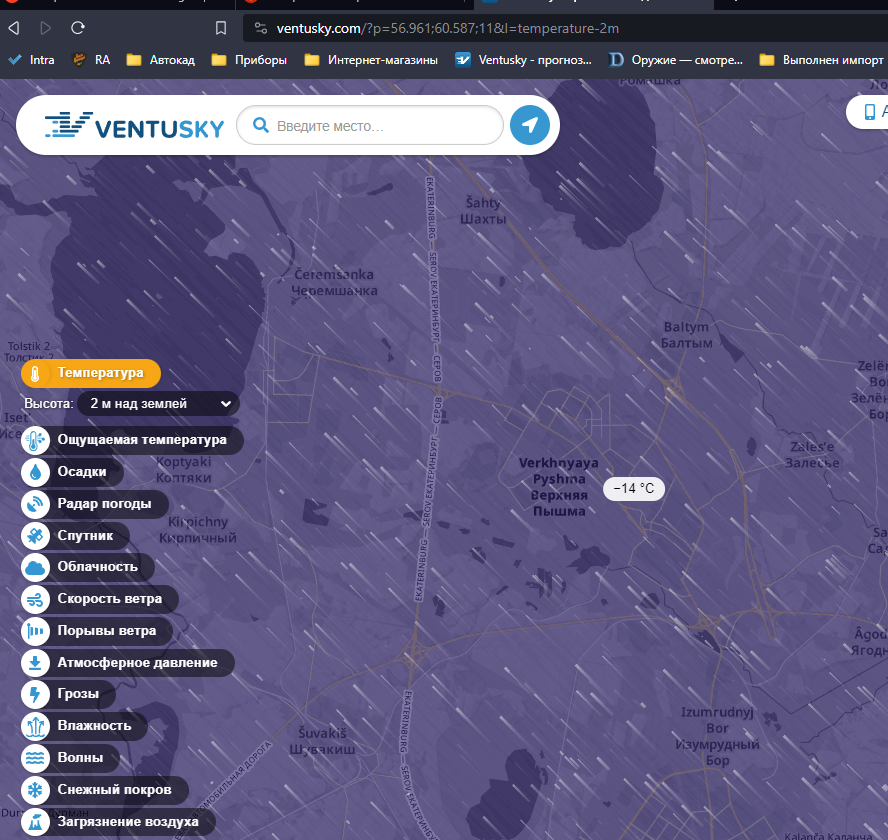Screen dimensions: 888x840
Task: Click the magnifier search icon
Action: pyautogui.click(x=261, y=125)
